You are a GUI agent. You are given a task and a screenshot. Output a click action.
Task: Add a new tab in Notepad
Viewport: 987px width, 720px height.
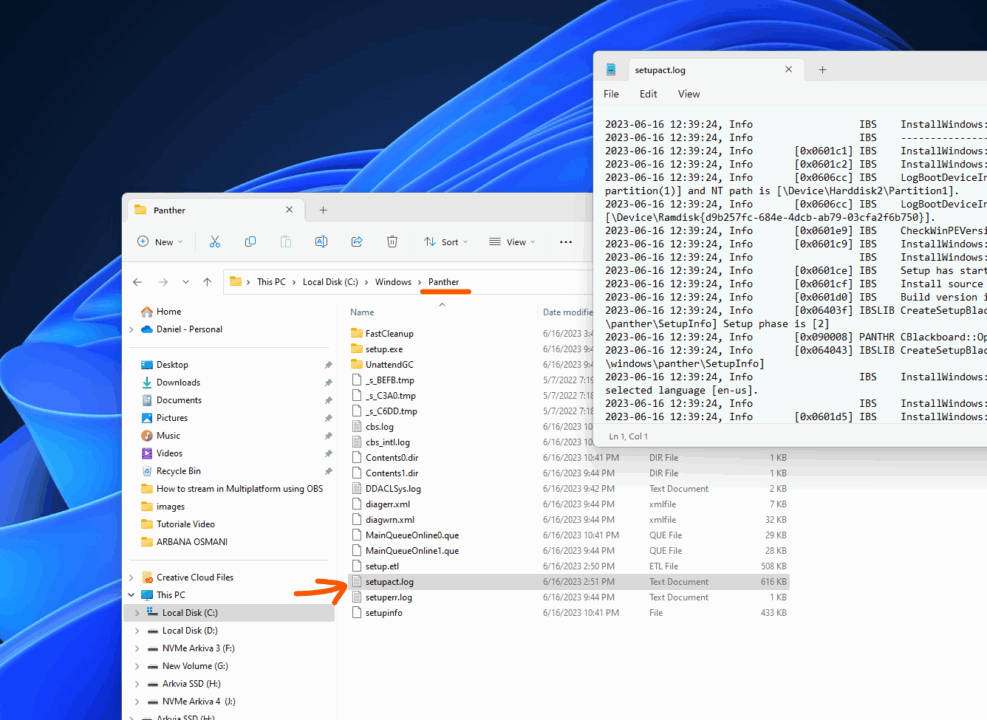[822, 70]
